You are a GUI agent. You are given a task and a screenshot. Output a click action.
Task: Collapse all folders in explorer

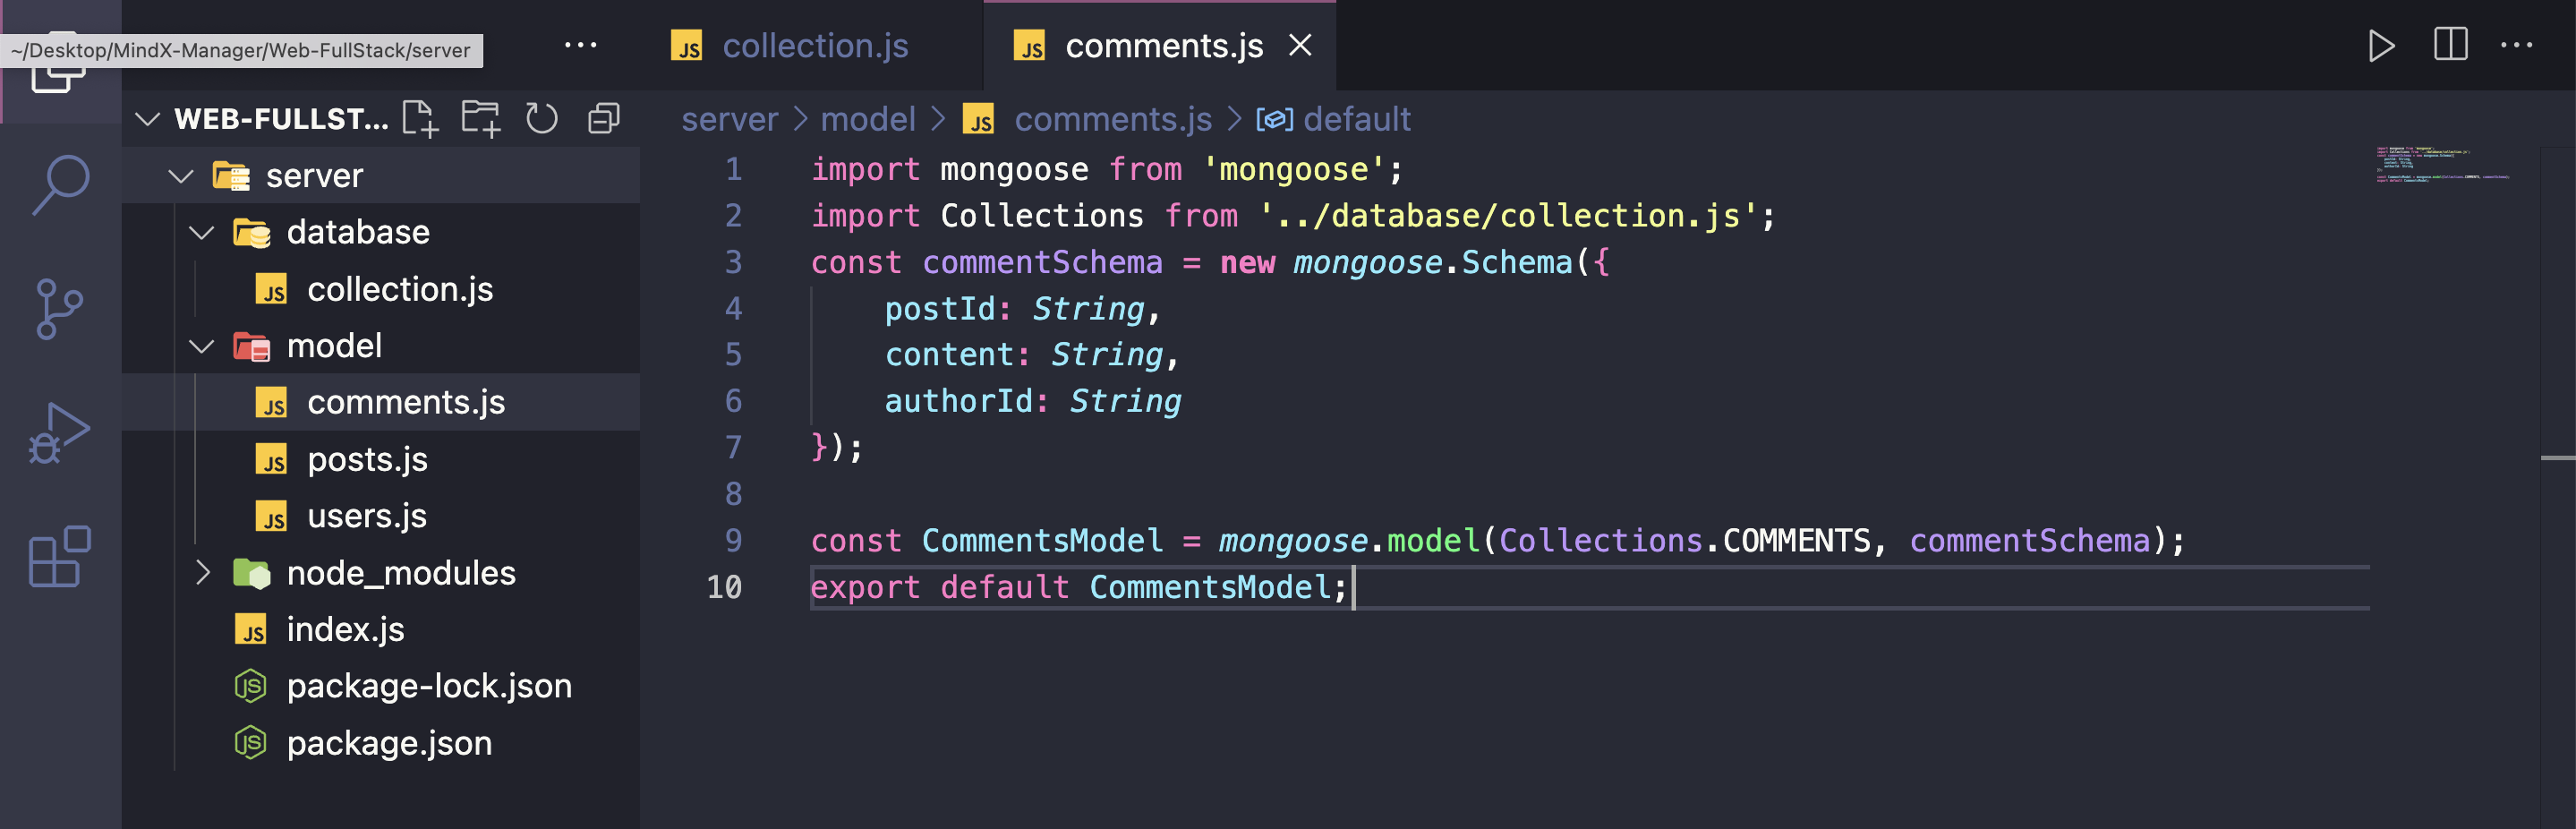604,119
